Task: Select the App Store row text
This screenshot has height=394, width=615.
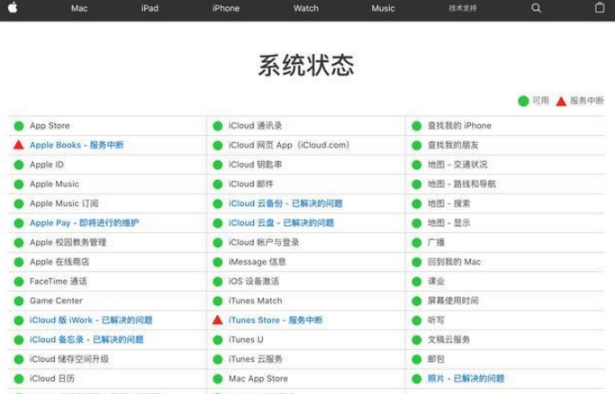Action: click(x=50, y=126)
